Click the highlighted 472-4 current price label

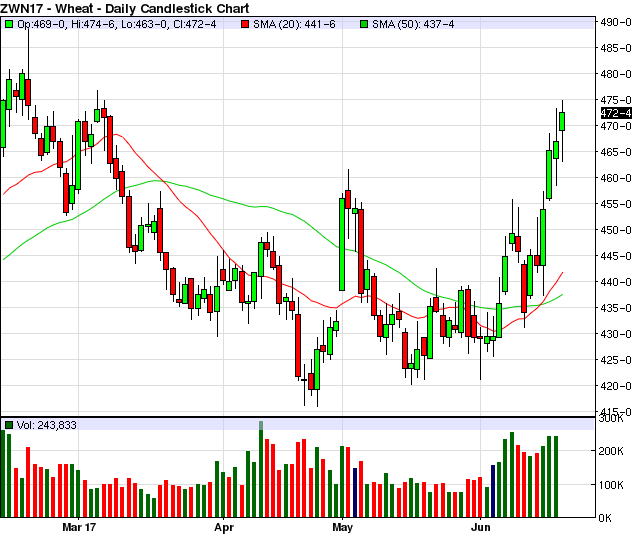[x=616, y=113]
